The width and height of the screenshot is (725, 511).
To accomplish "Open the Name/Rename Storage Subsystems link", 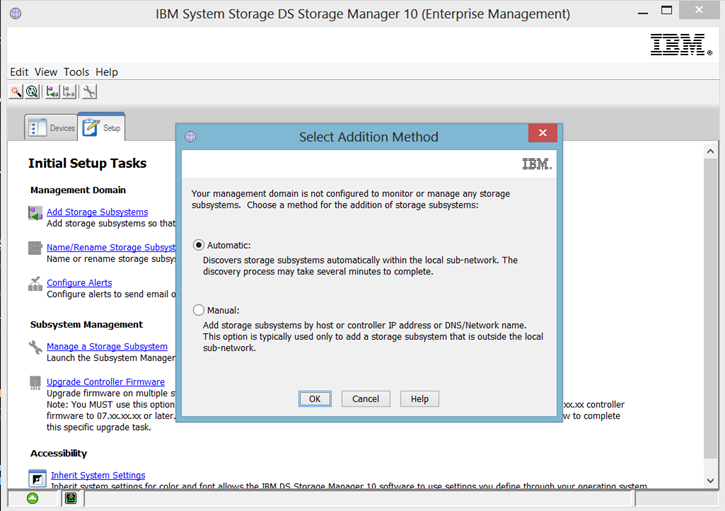I will 111,247.
